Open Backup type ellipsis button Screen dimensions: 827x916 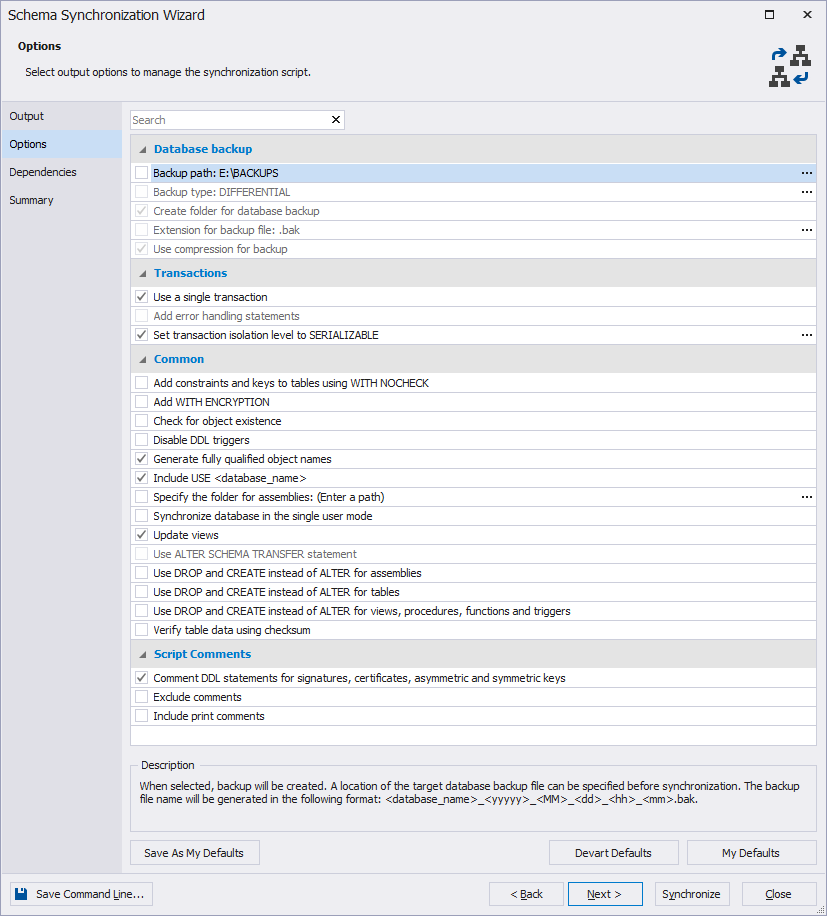coord(807,192)
